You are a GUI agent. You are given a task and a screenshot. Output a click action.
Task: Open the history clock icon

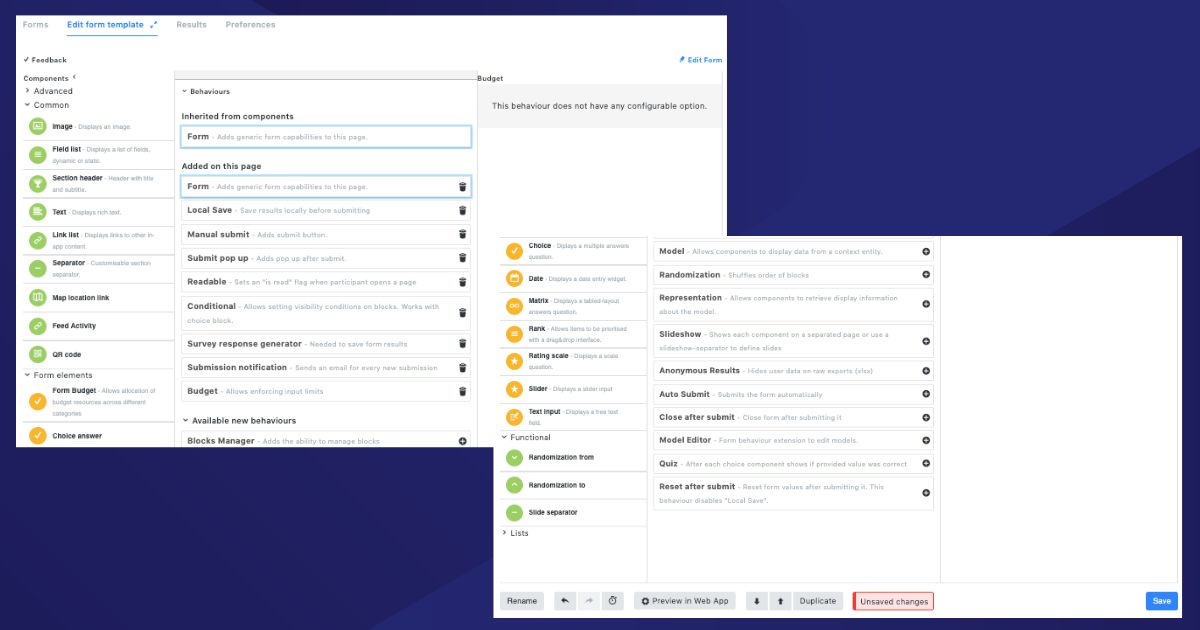613,601
